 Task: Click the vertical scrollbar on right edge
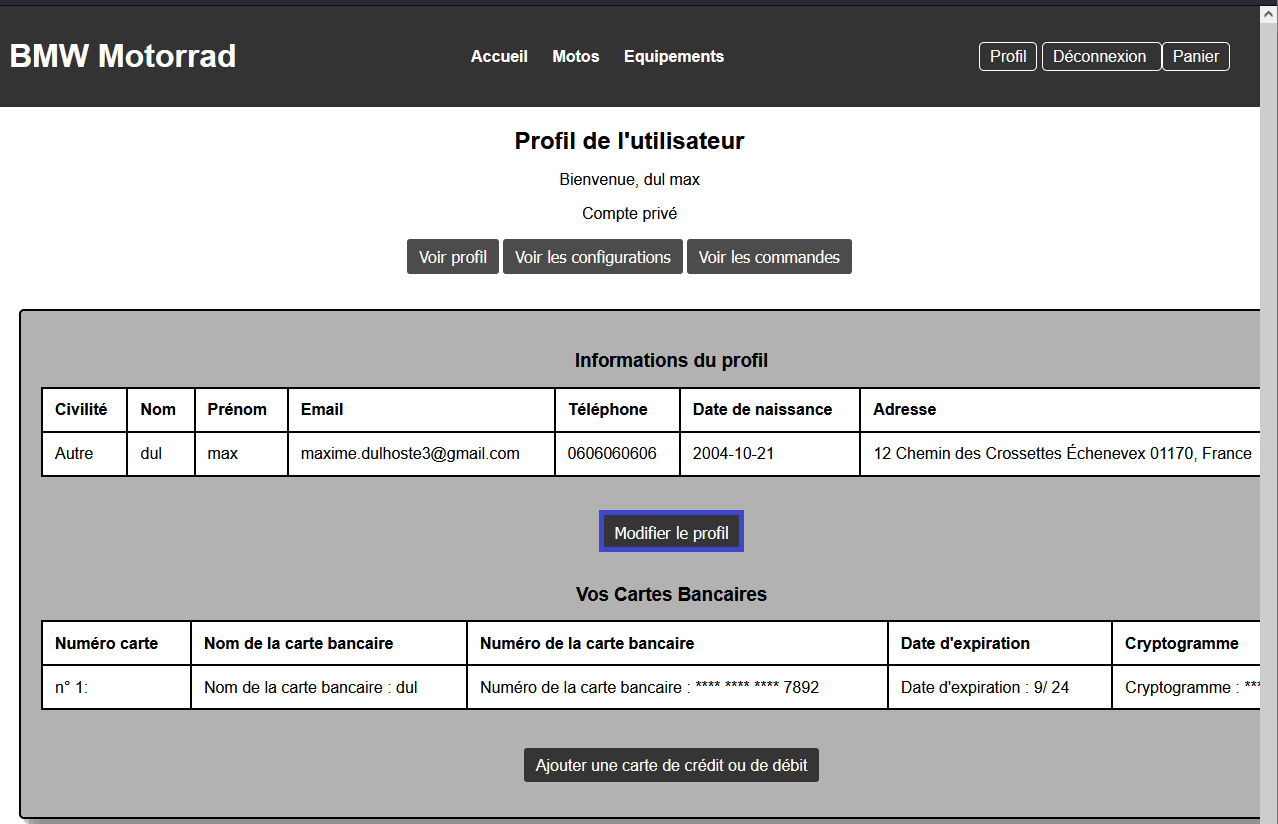[1268, 400]
